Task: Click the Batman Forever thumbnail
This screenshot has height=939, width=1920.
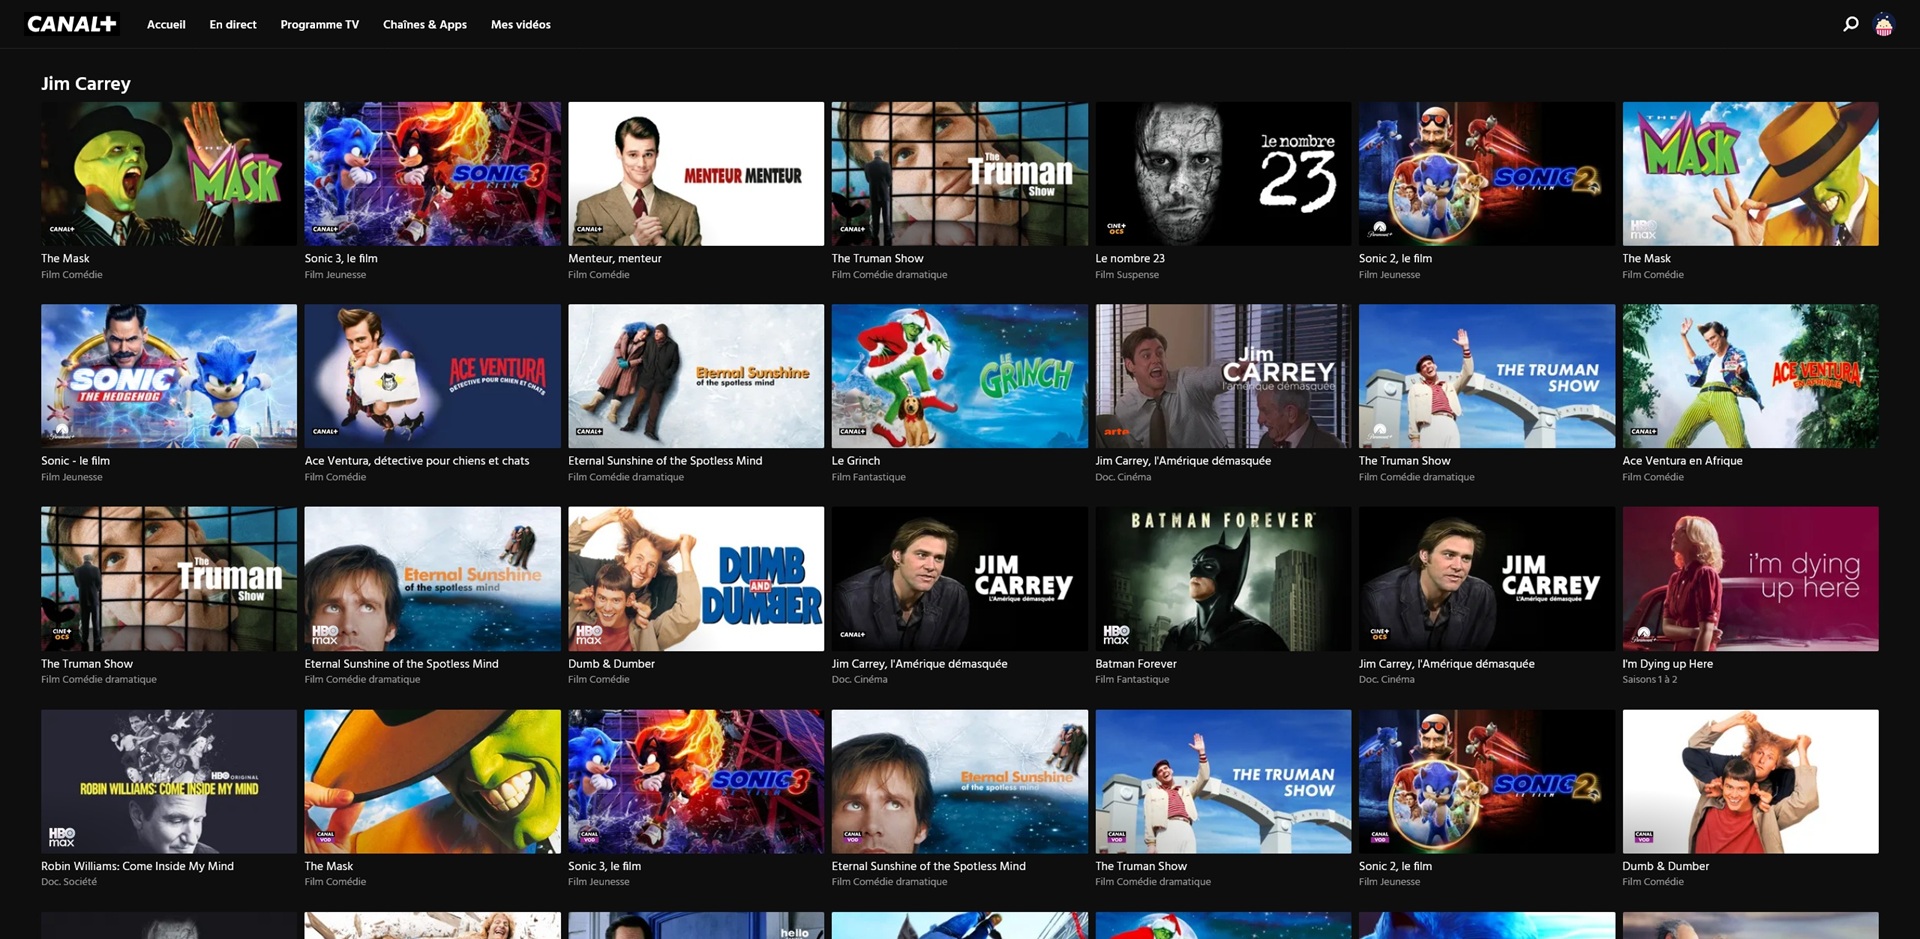Action: click(1223, 579)
